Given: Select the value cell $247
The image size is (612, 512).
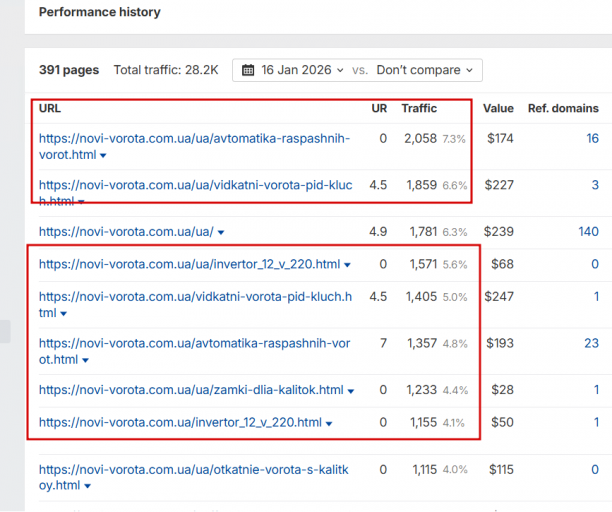Looking at the screenshot, I should pos(499,297).
